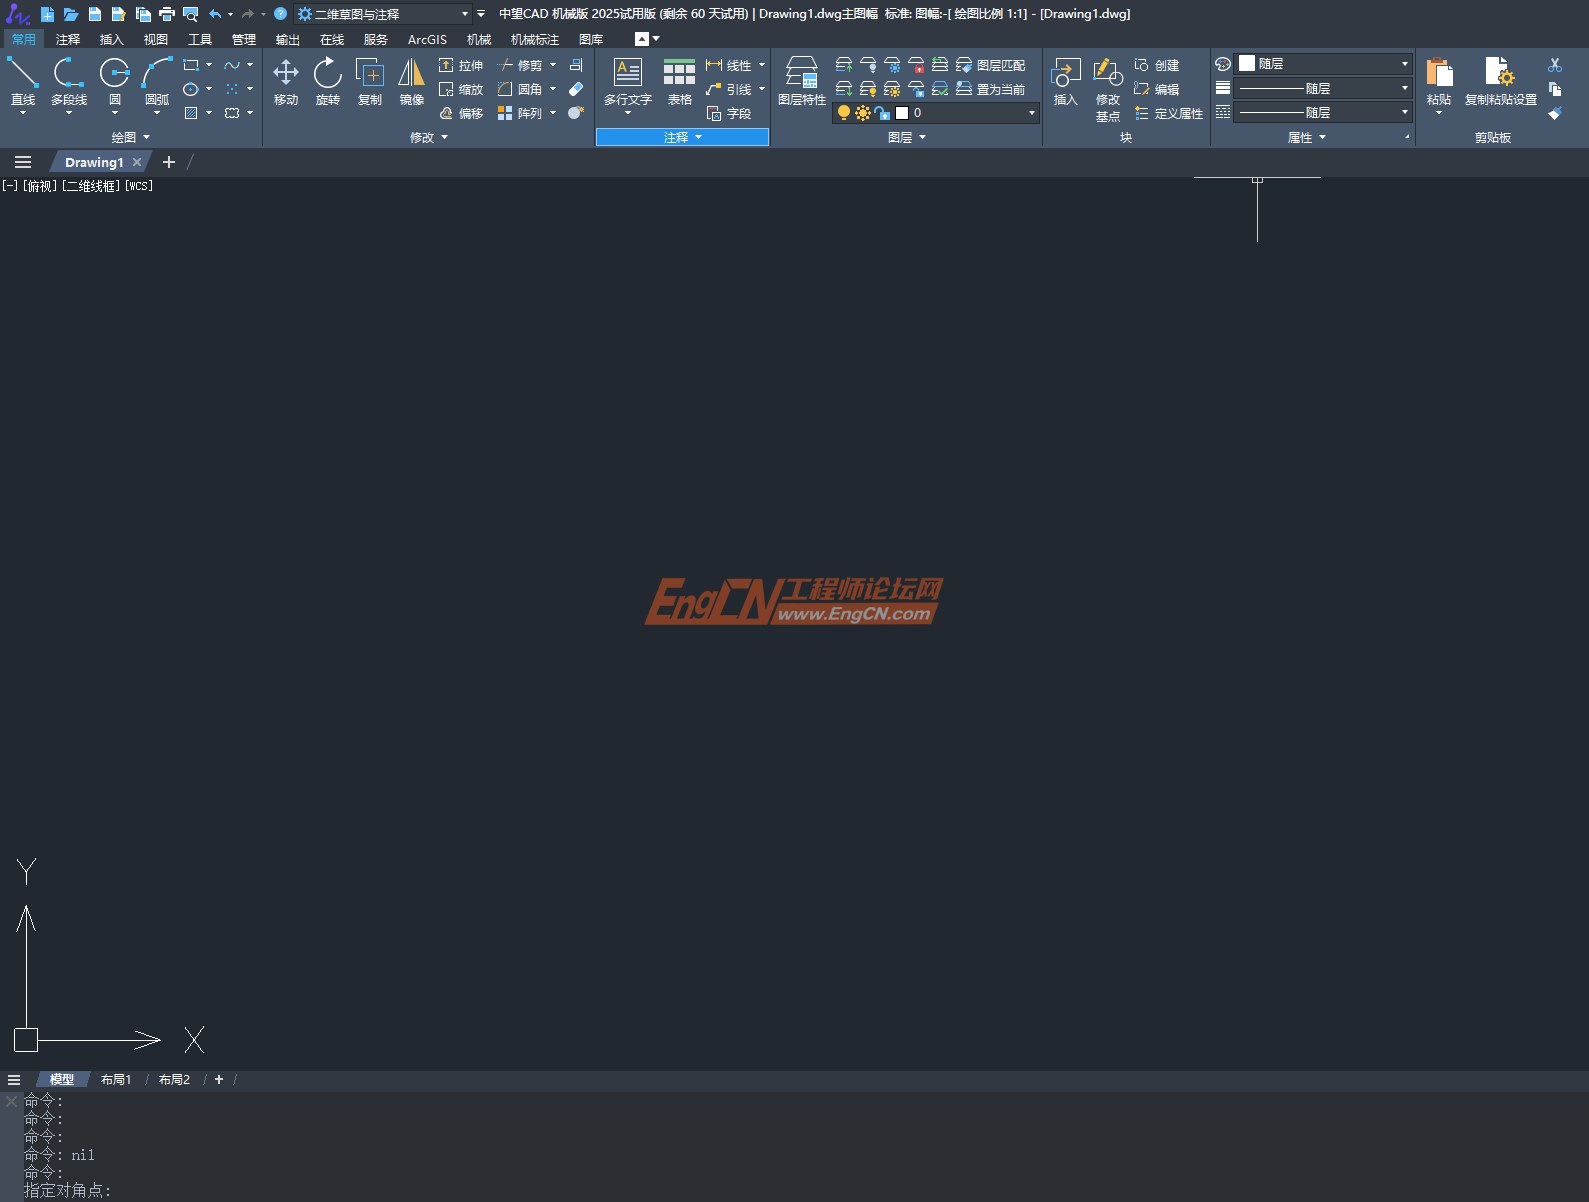The image size is (1589, 1202).
Task: Click 图层匹配 layer match button
Action: click(x=991, y=65)
